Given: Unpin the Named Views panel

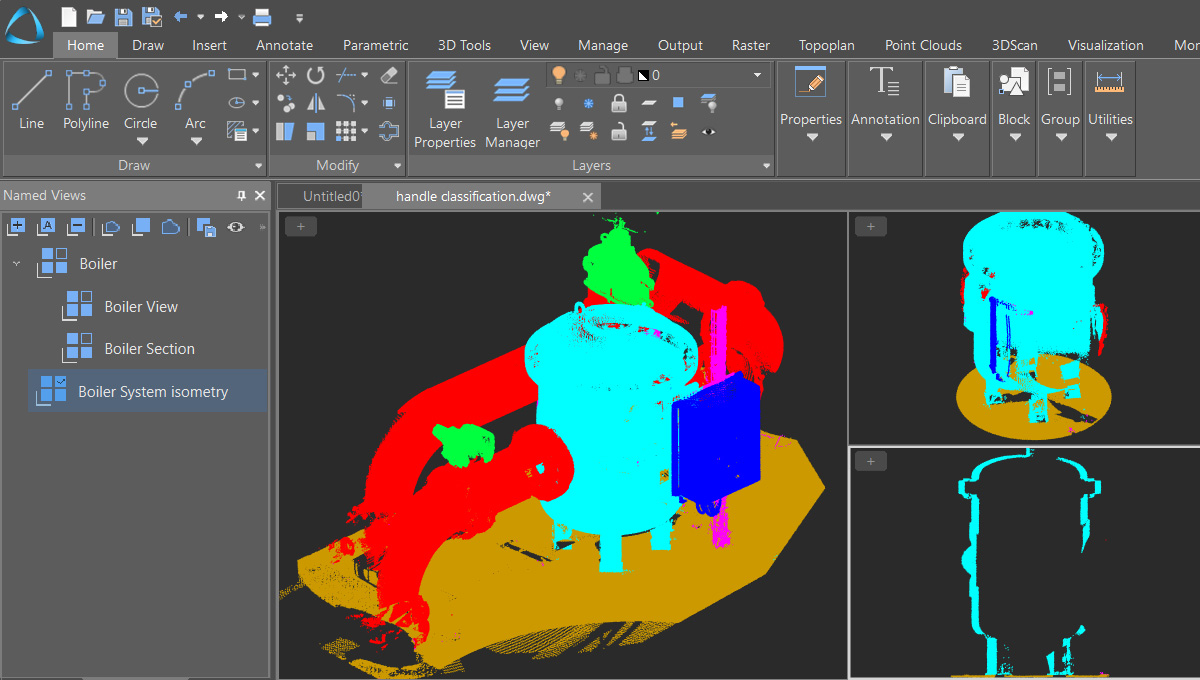Looking at the screenshot, I should [x=241, y=195].
